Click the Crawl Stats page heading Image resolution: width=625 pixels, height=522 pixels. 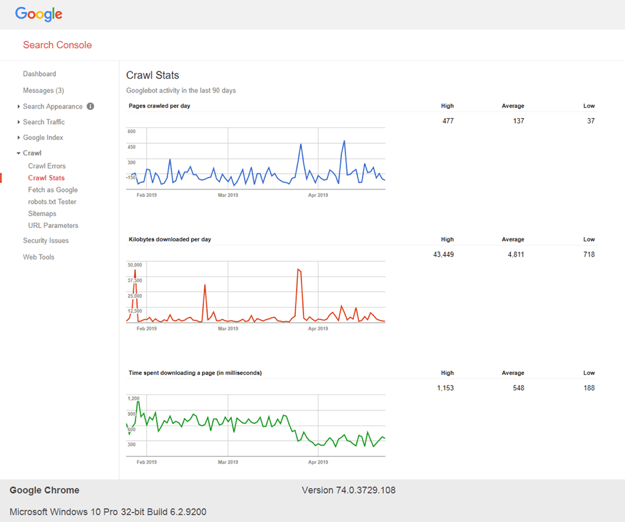tap(153, 75)
